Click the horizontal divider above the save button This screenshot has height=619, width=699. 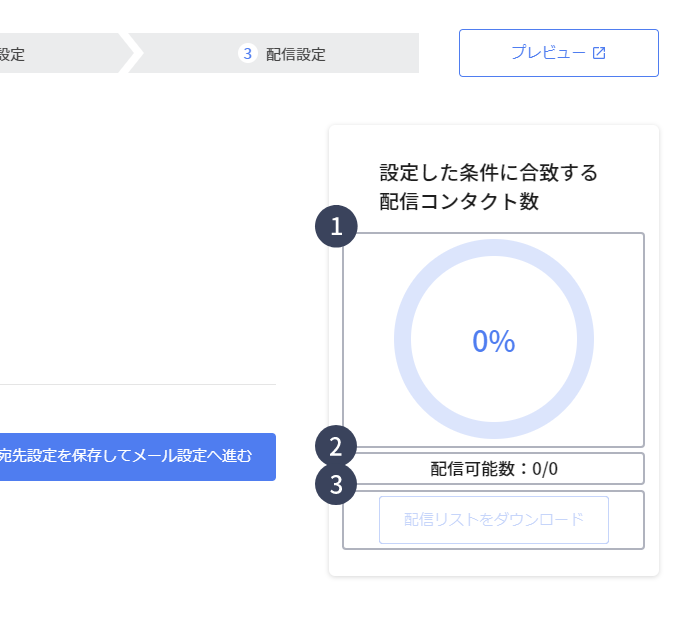point(138,384)
